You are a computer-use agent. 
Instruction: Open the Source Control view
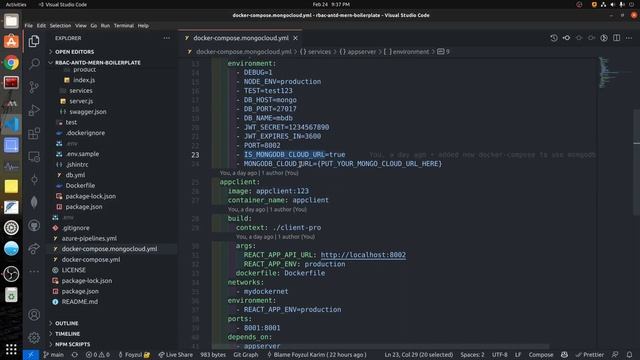pyautogui.click(x=34, y=87)
